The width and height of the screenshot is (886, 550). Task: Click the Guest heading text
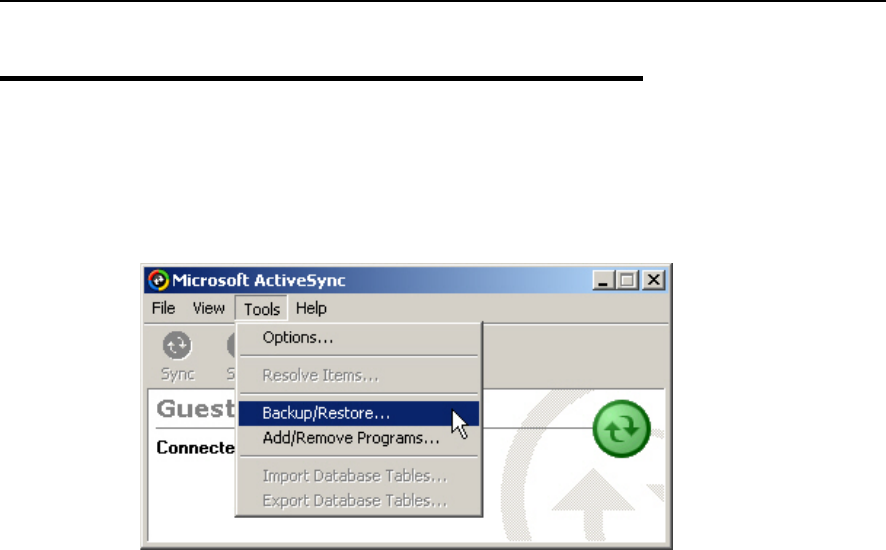click(x=195, y=408)
